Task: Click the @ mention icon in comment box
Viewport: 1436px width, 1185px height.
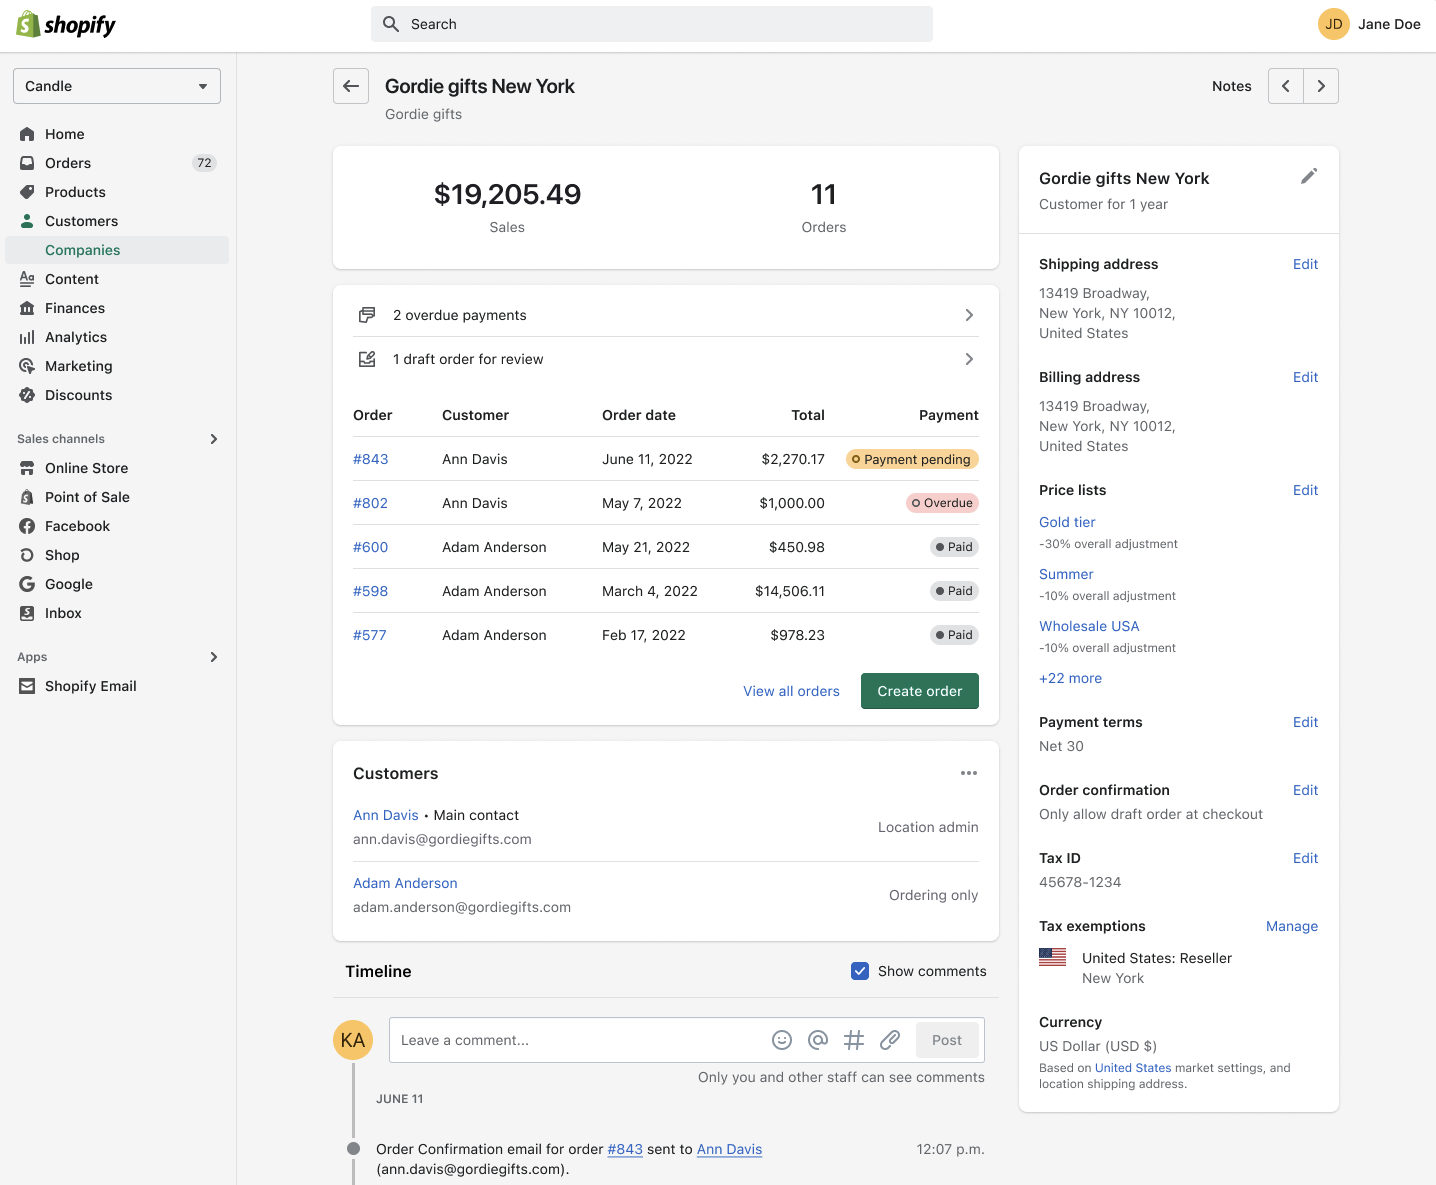Action: click(818, 1040)
